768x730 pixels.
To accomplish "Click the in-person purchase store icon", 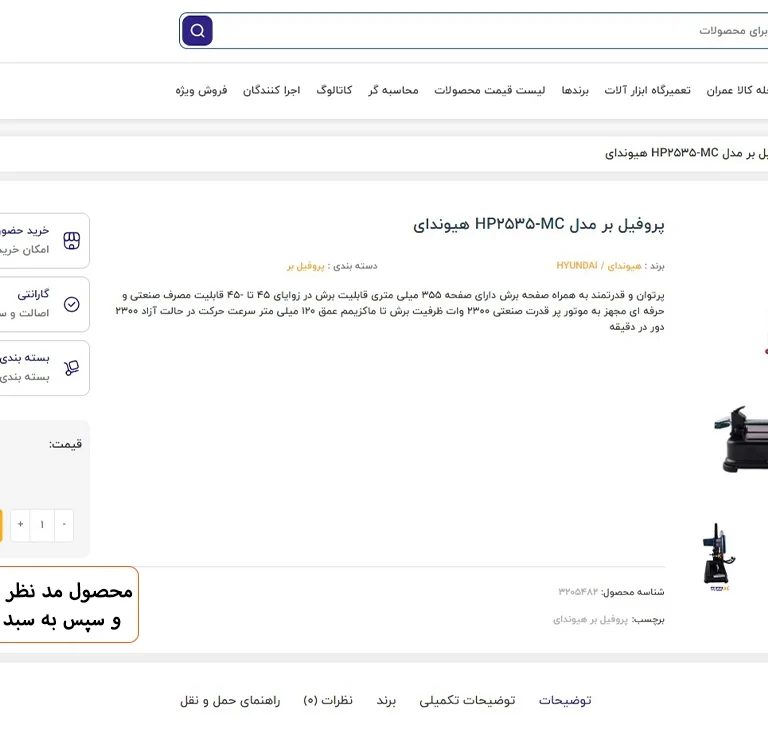I will click(x=72, y=241).
